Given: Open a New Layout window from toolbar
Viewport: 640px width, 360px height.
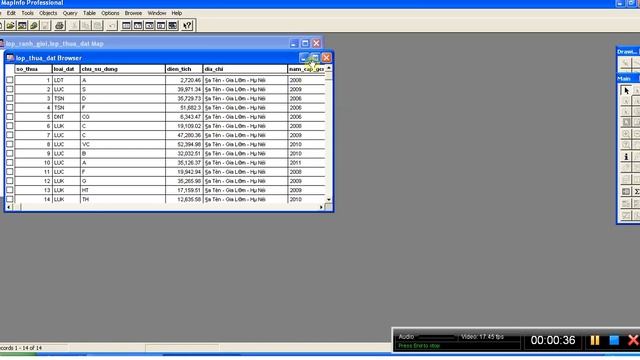Looking at the screenshot, I should pyautogui.click(x=161, y=26).
